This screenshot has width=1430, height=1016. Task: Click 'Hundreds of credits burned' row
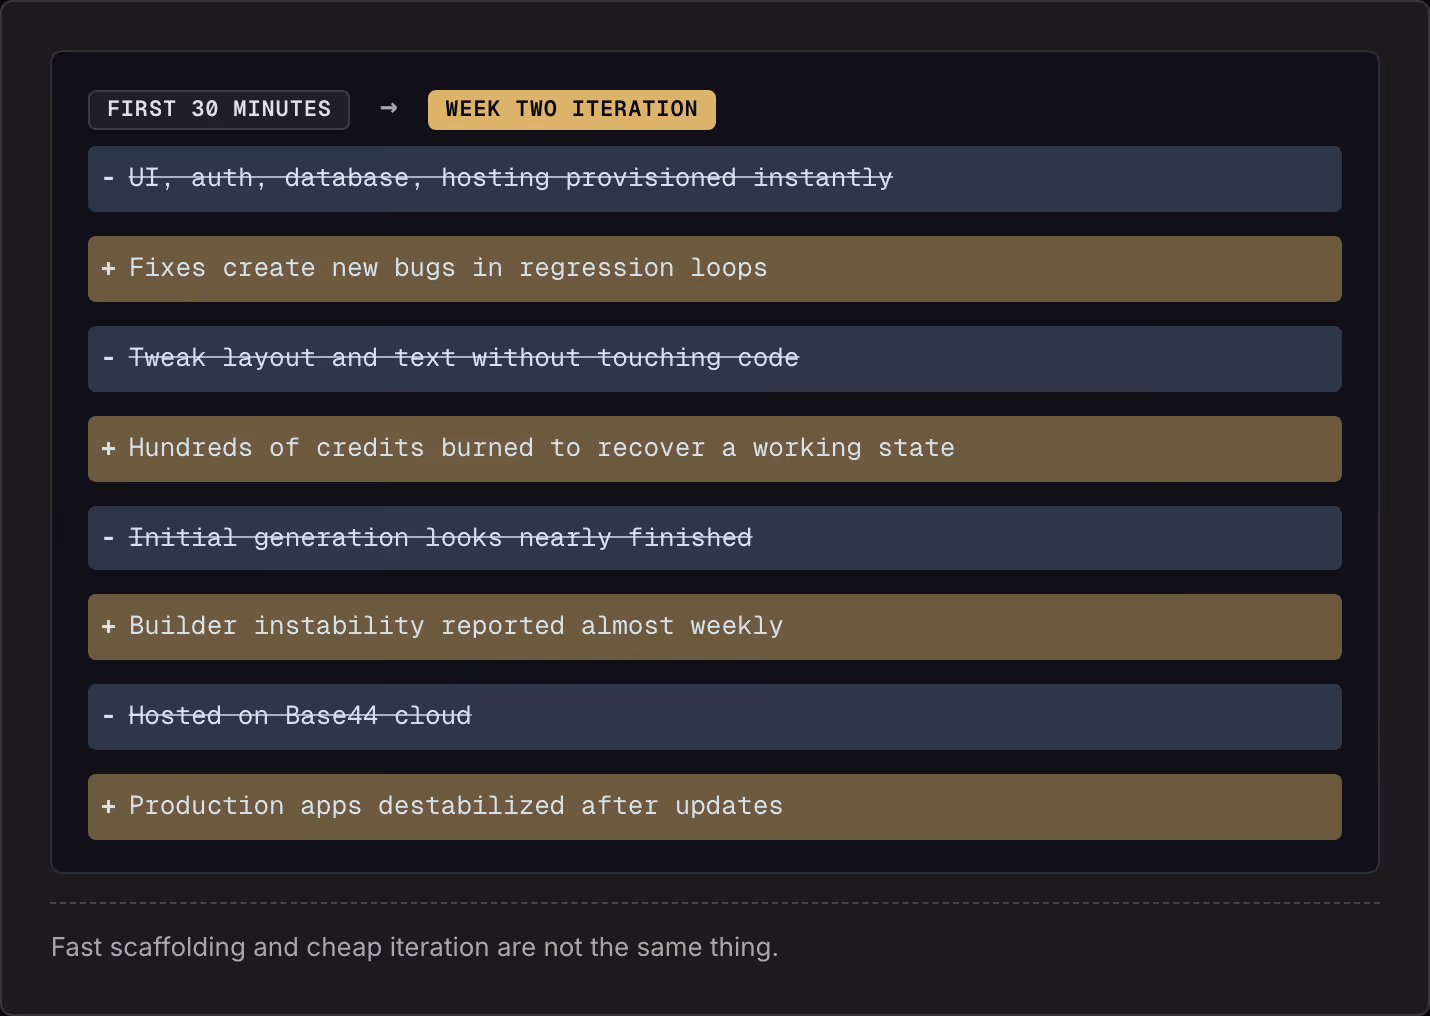715,449
